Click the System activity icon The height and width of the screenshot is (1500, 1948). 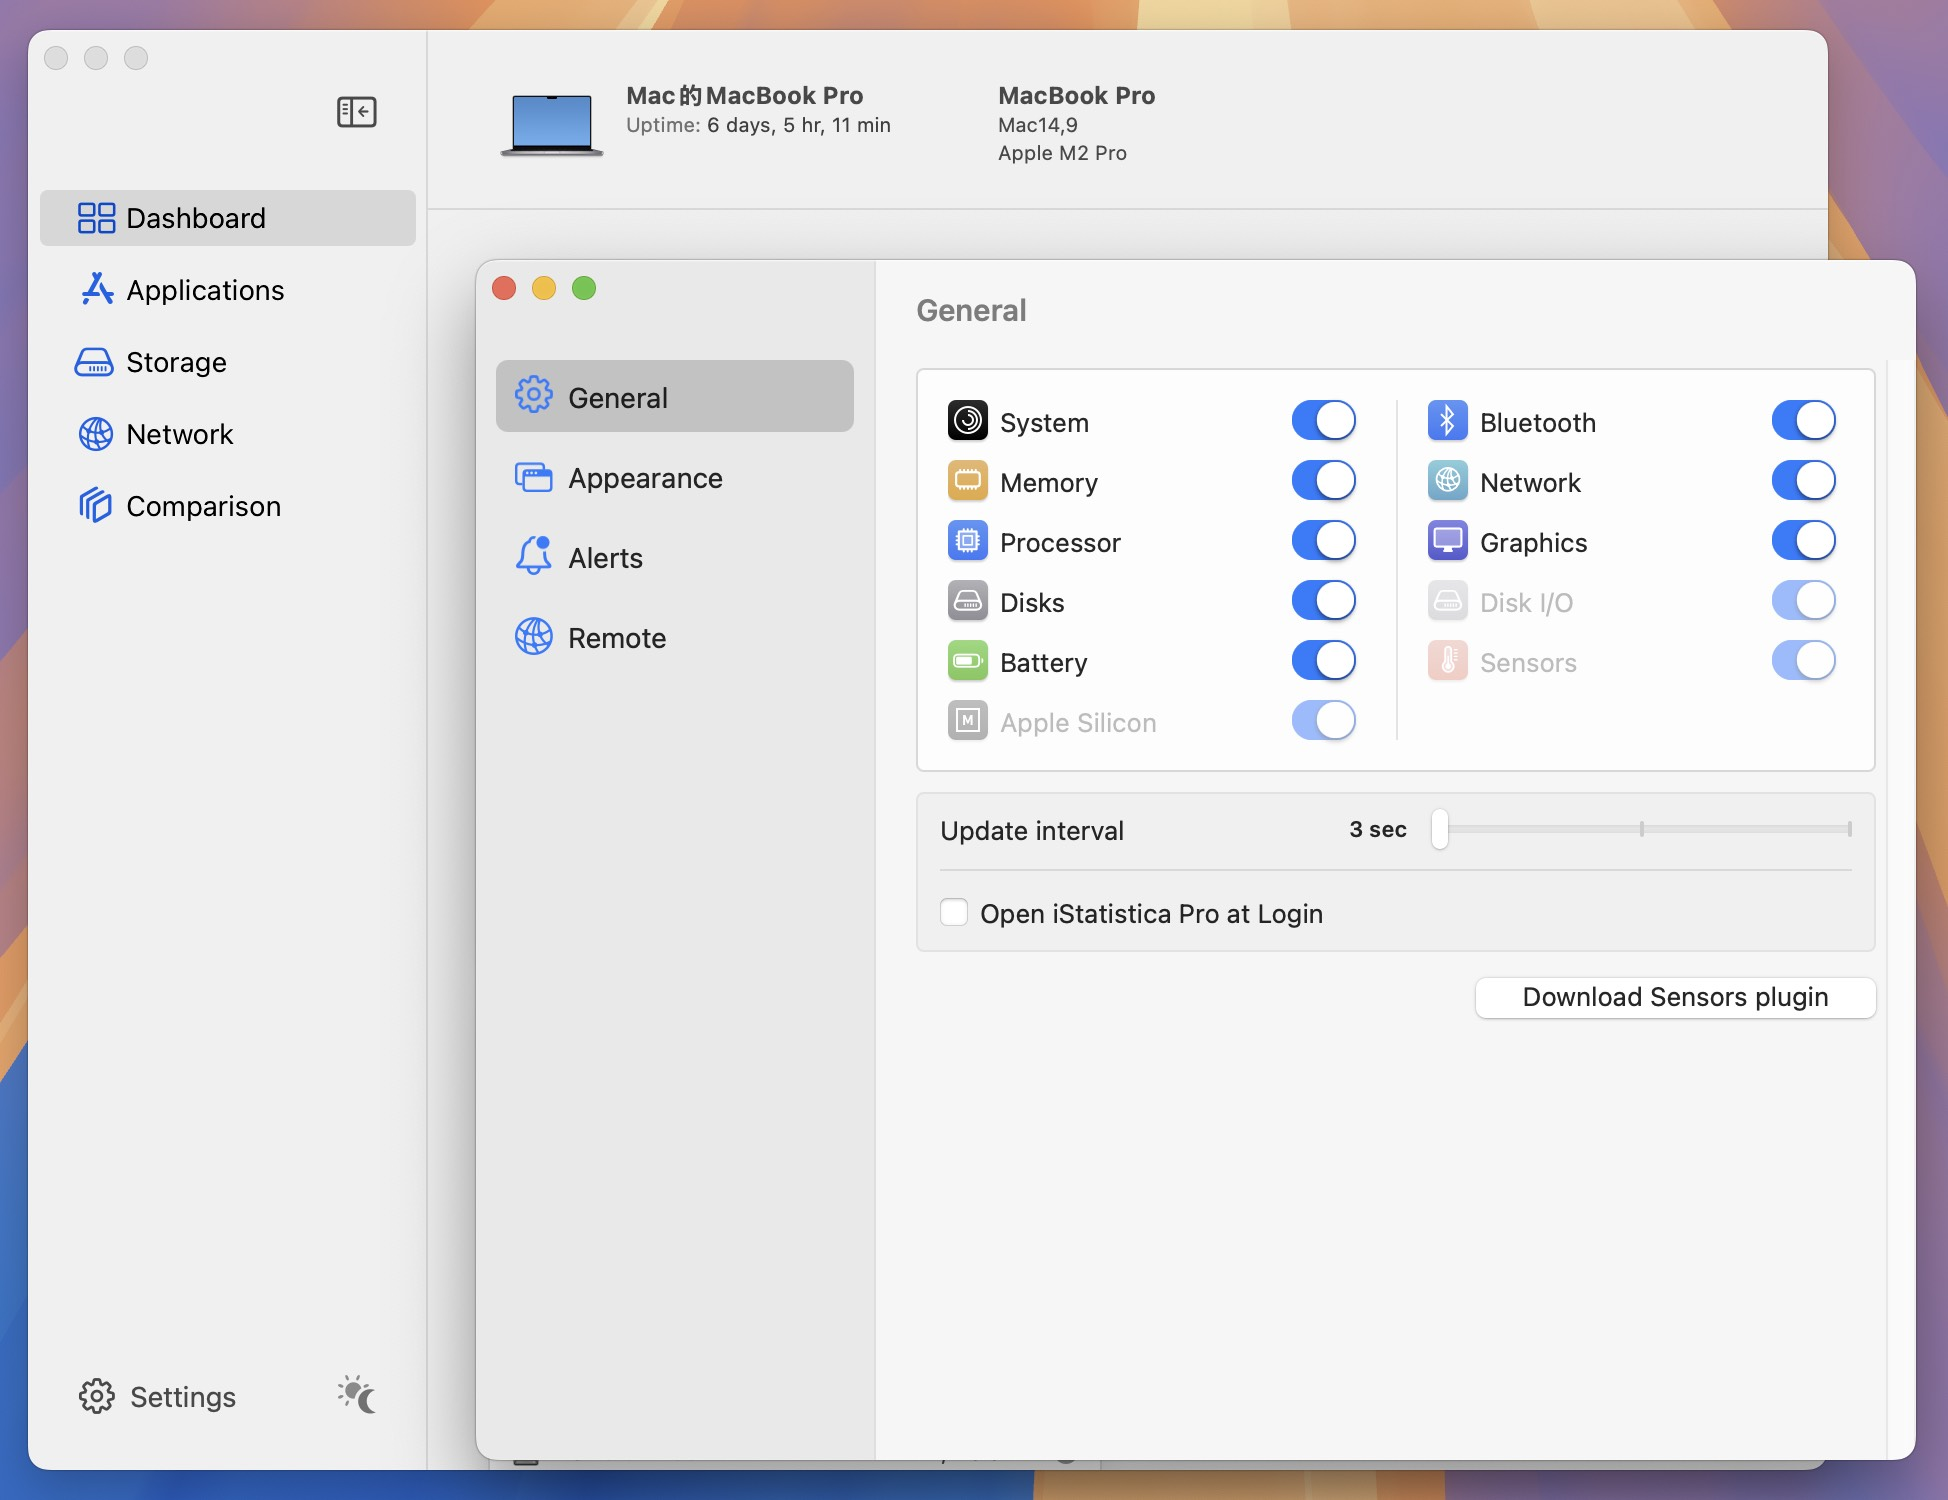pos(967,421)
